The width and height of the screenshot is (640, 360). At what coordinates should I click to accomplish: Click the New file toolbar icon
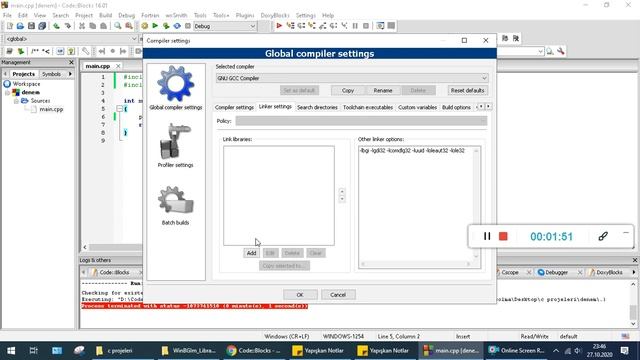click(x=9, y=26)
